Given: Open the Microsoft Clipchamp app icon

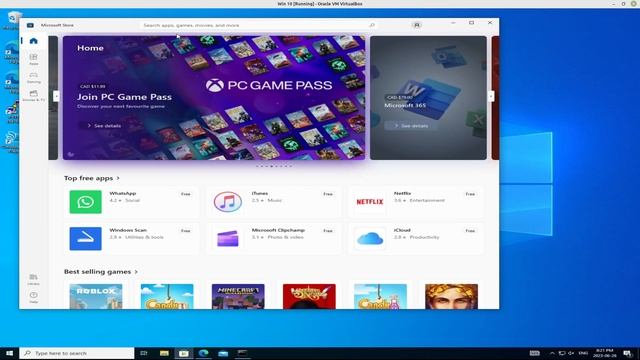Looking at the screenshot, I should 228,238.
